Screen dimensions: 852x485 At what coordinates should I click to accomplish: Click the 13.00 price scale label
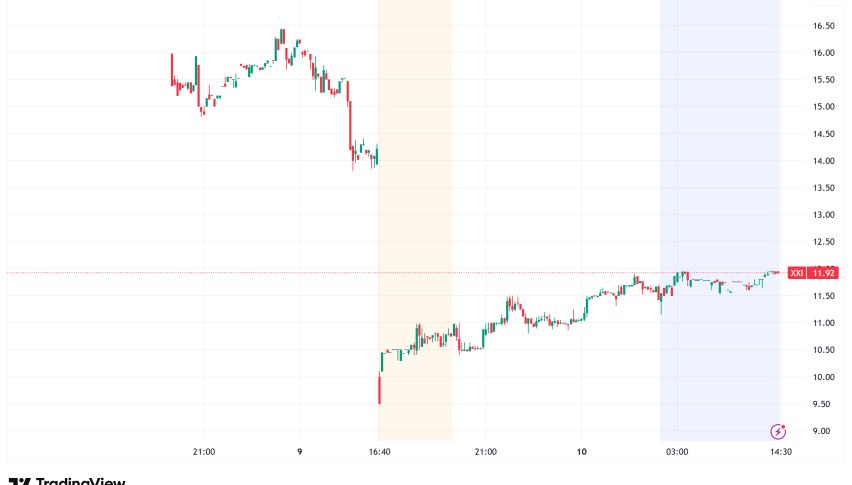824,215
